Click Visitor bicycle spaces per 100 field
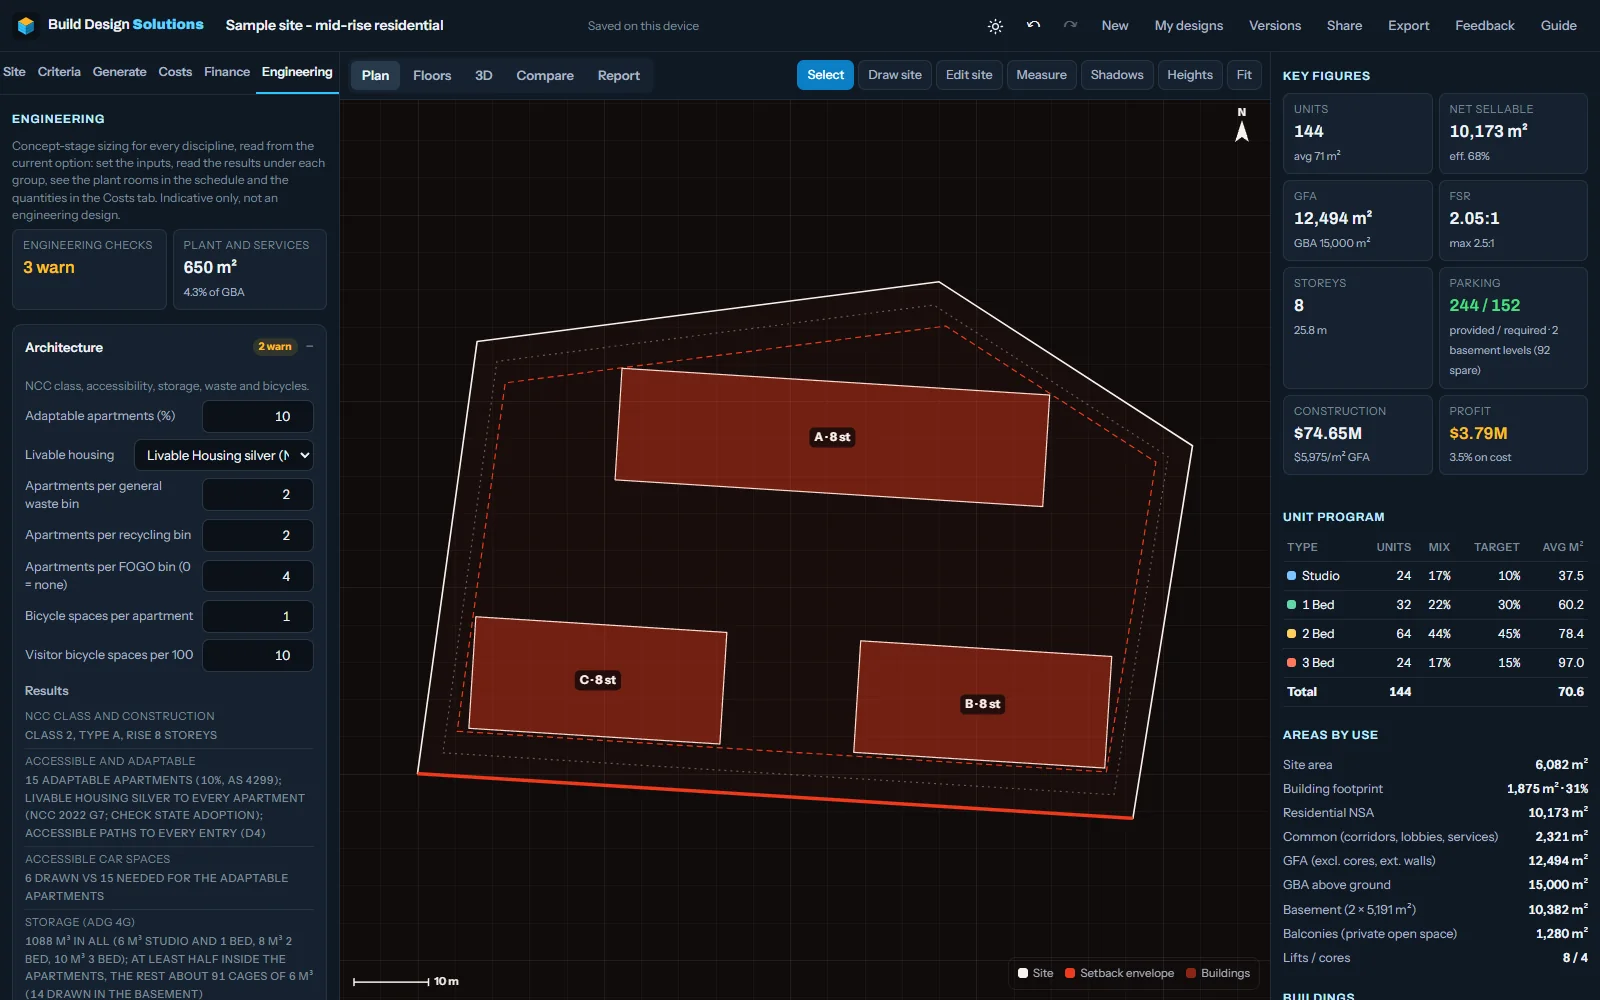The image size is (1600, 1000). (258, 655)
